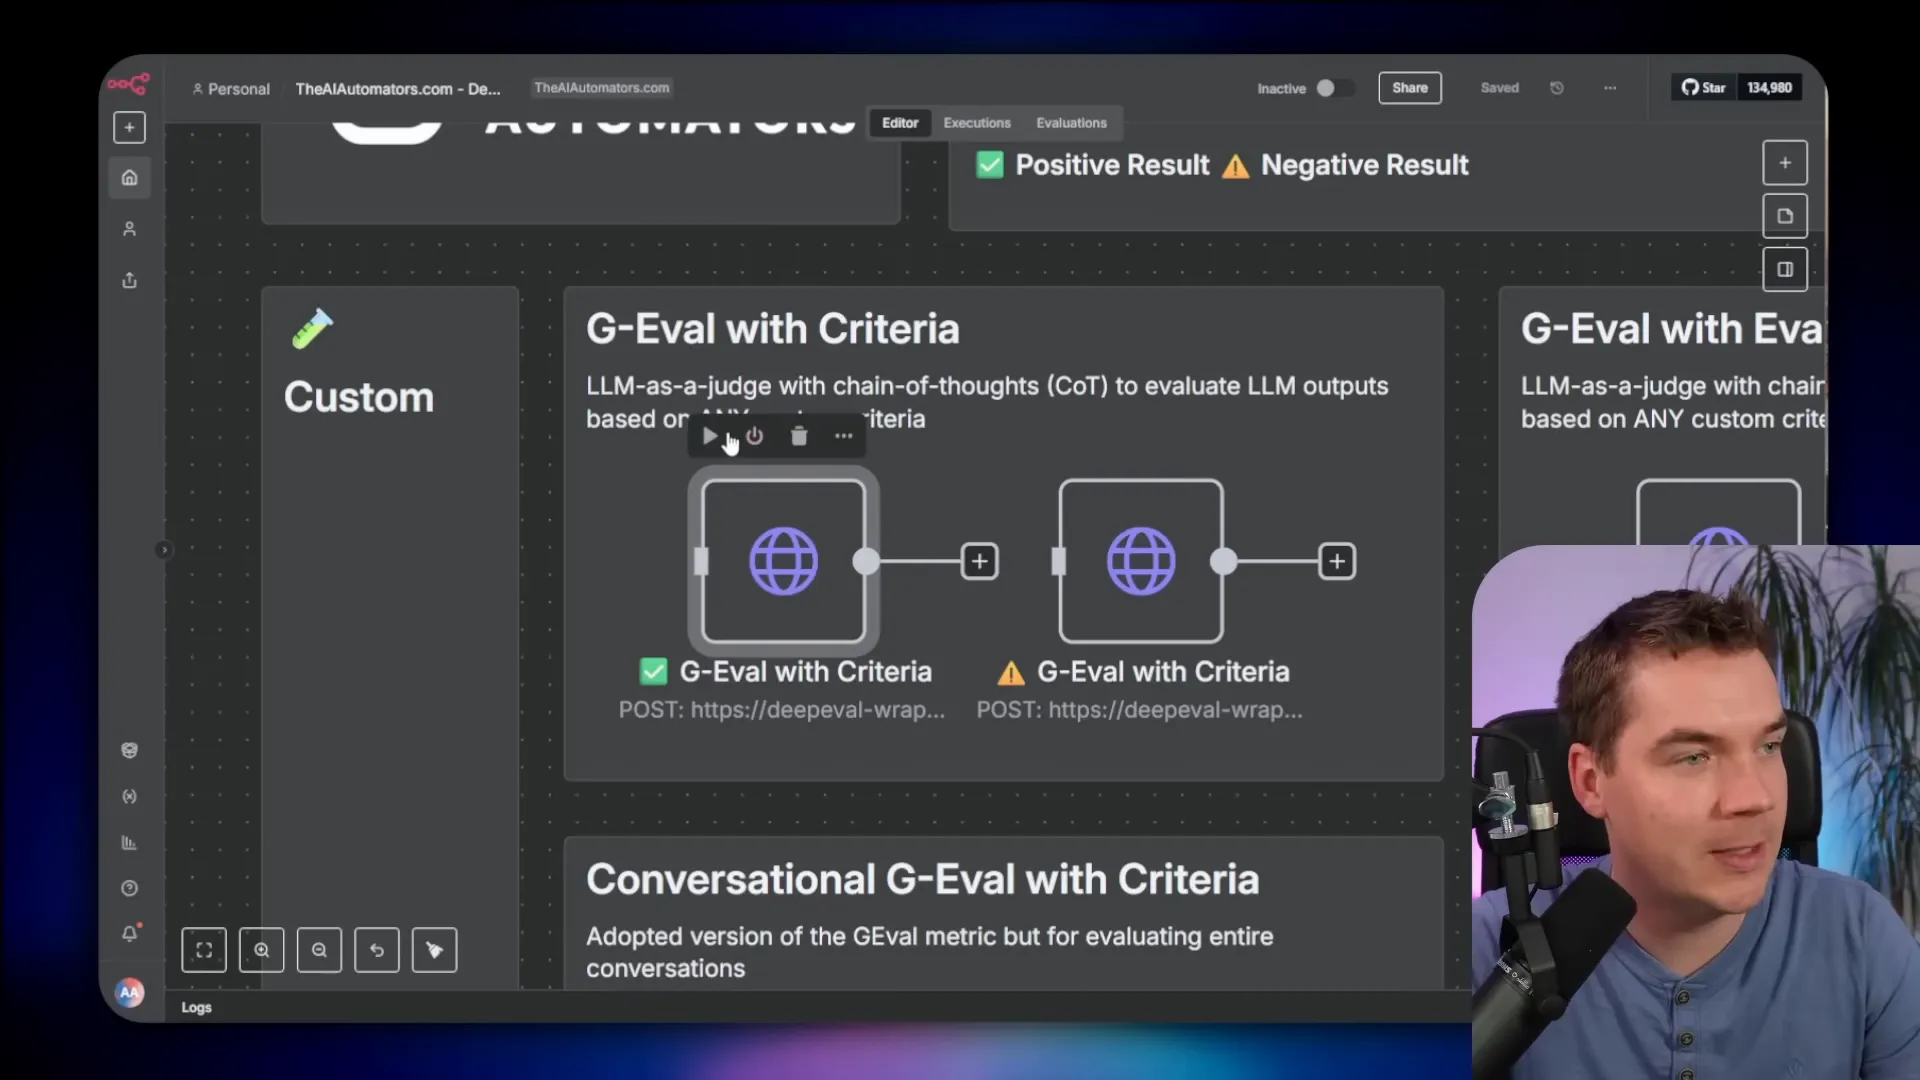Deactivate node with the power icon
The width and height of the screenshot is (1920, 1080).
tap(754, 436)
